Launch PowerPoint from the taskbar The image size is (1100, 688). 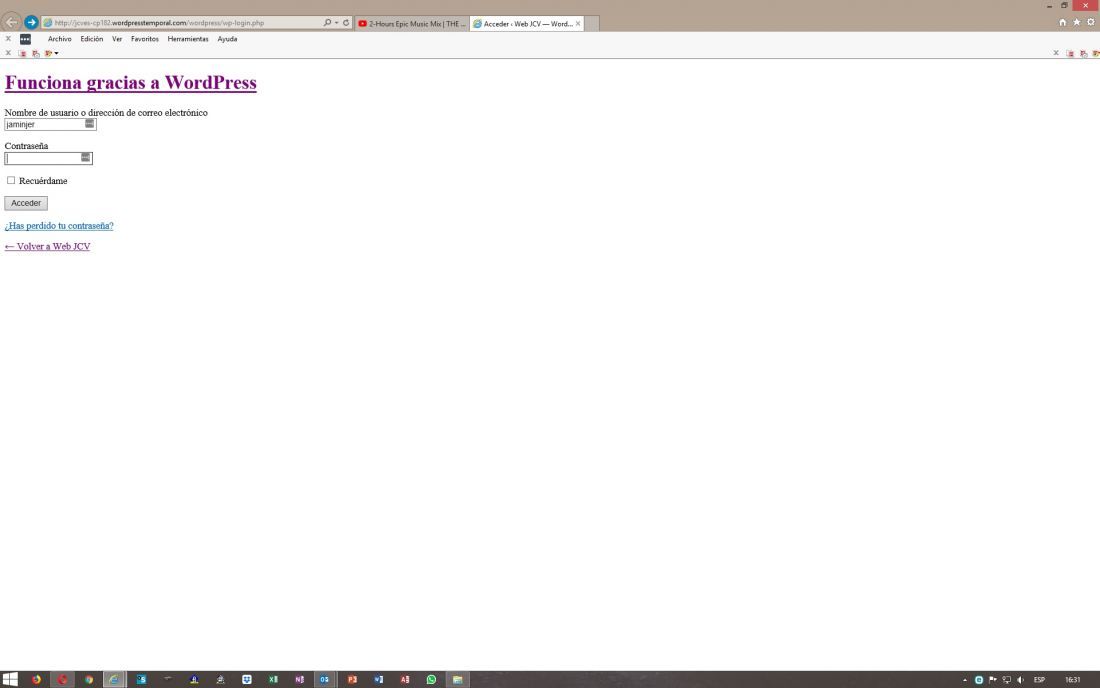click(352, 679)
